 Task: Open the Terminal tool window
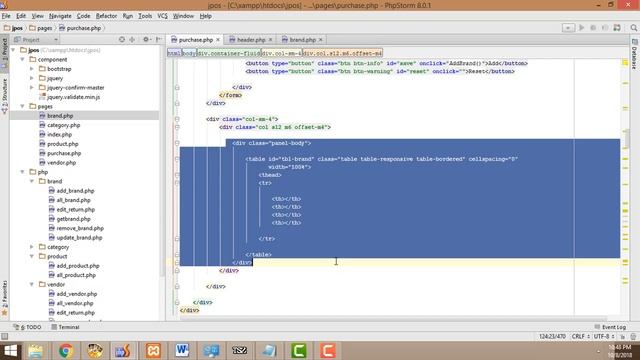pyautogui.click(x=65, y=327)
